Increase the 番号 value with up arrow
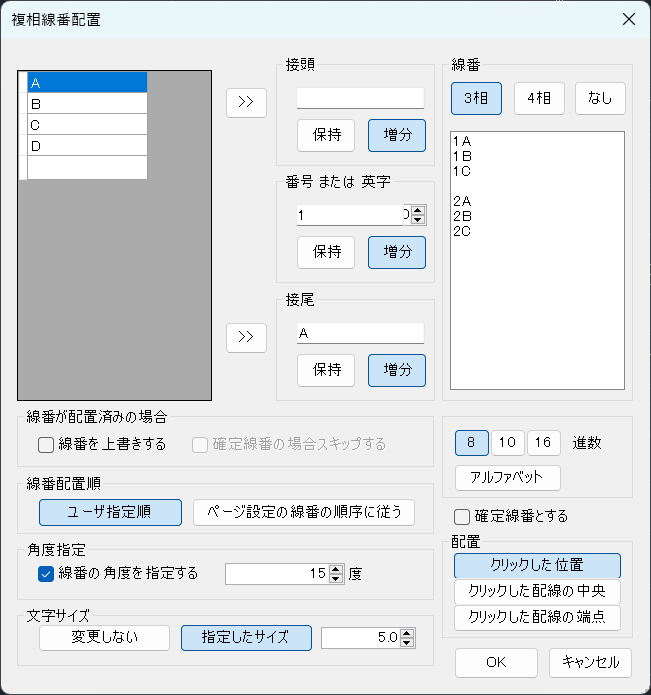Screen dimensions: 651x695 point(418,211)
